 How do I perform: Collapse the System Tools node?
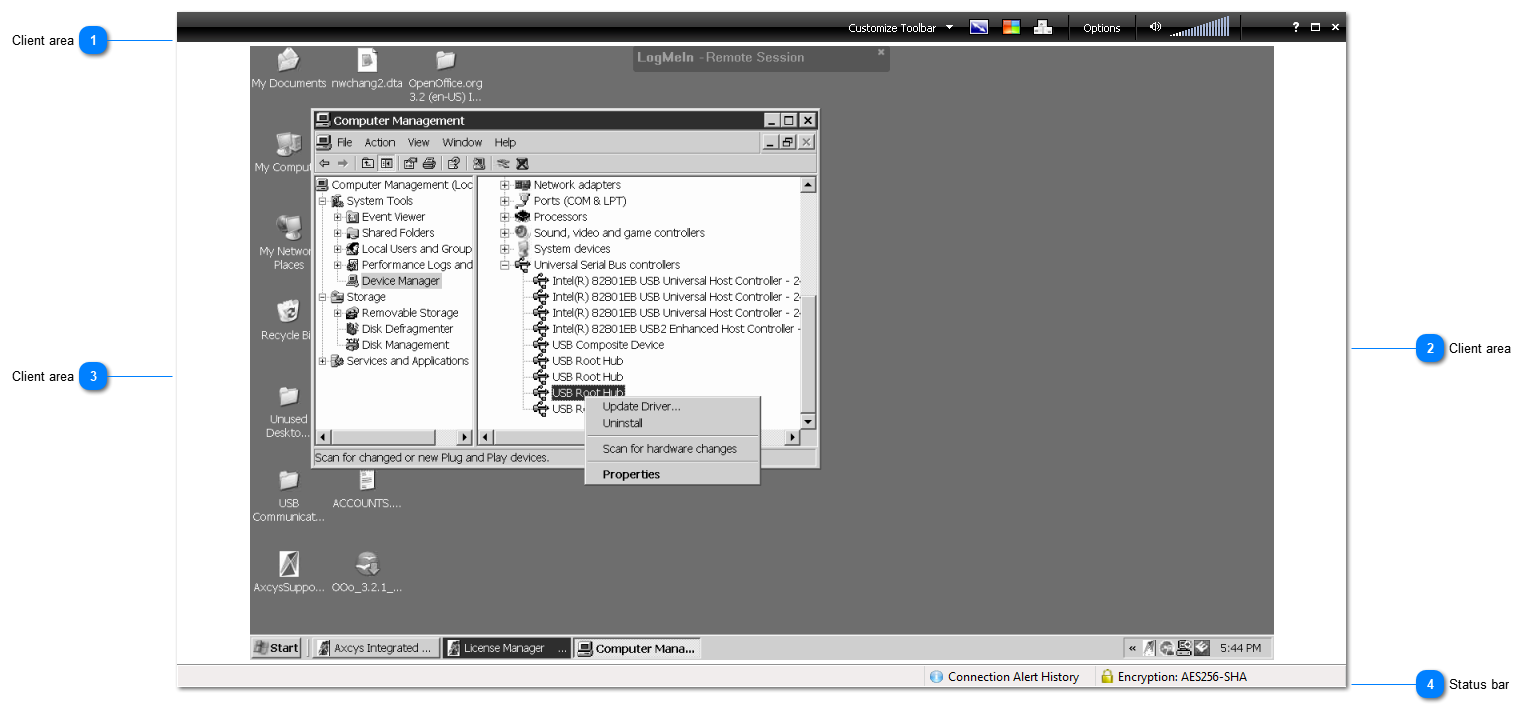coord(322,201)
